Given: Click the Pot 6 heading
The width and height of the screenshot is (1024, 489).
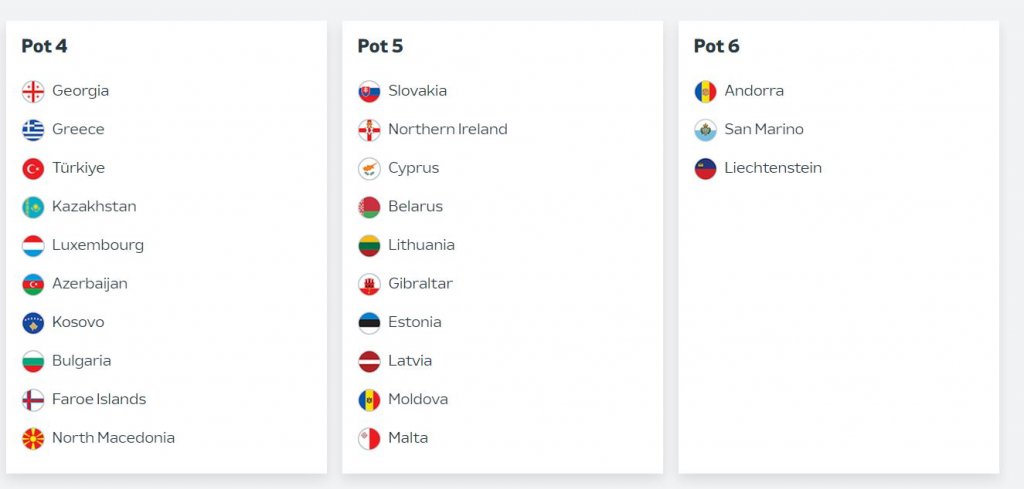Looking at the screenshot, I should pos(716,46).
